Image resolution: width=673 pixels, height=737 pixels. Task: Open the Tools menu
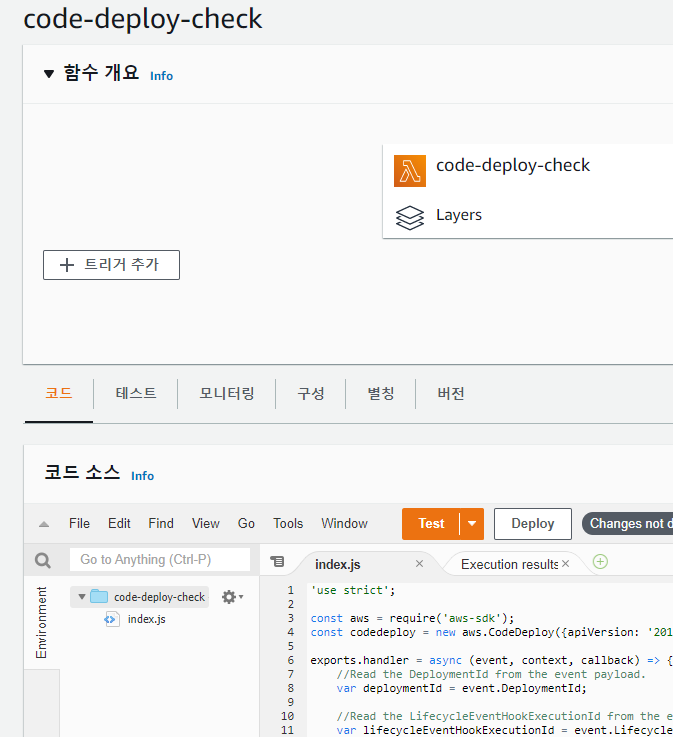point(288,523)
